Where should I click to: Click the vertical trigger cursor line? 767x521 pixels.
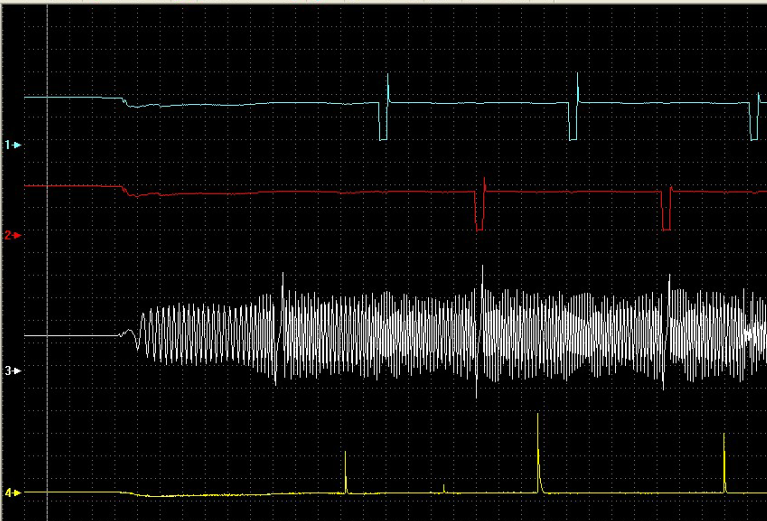[48, 260]
